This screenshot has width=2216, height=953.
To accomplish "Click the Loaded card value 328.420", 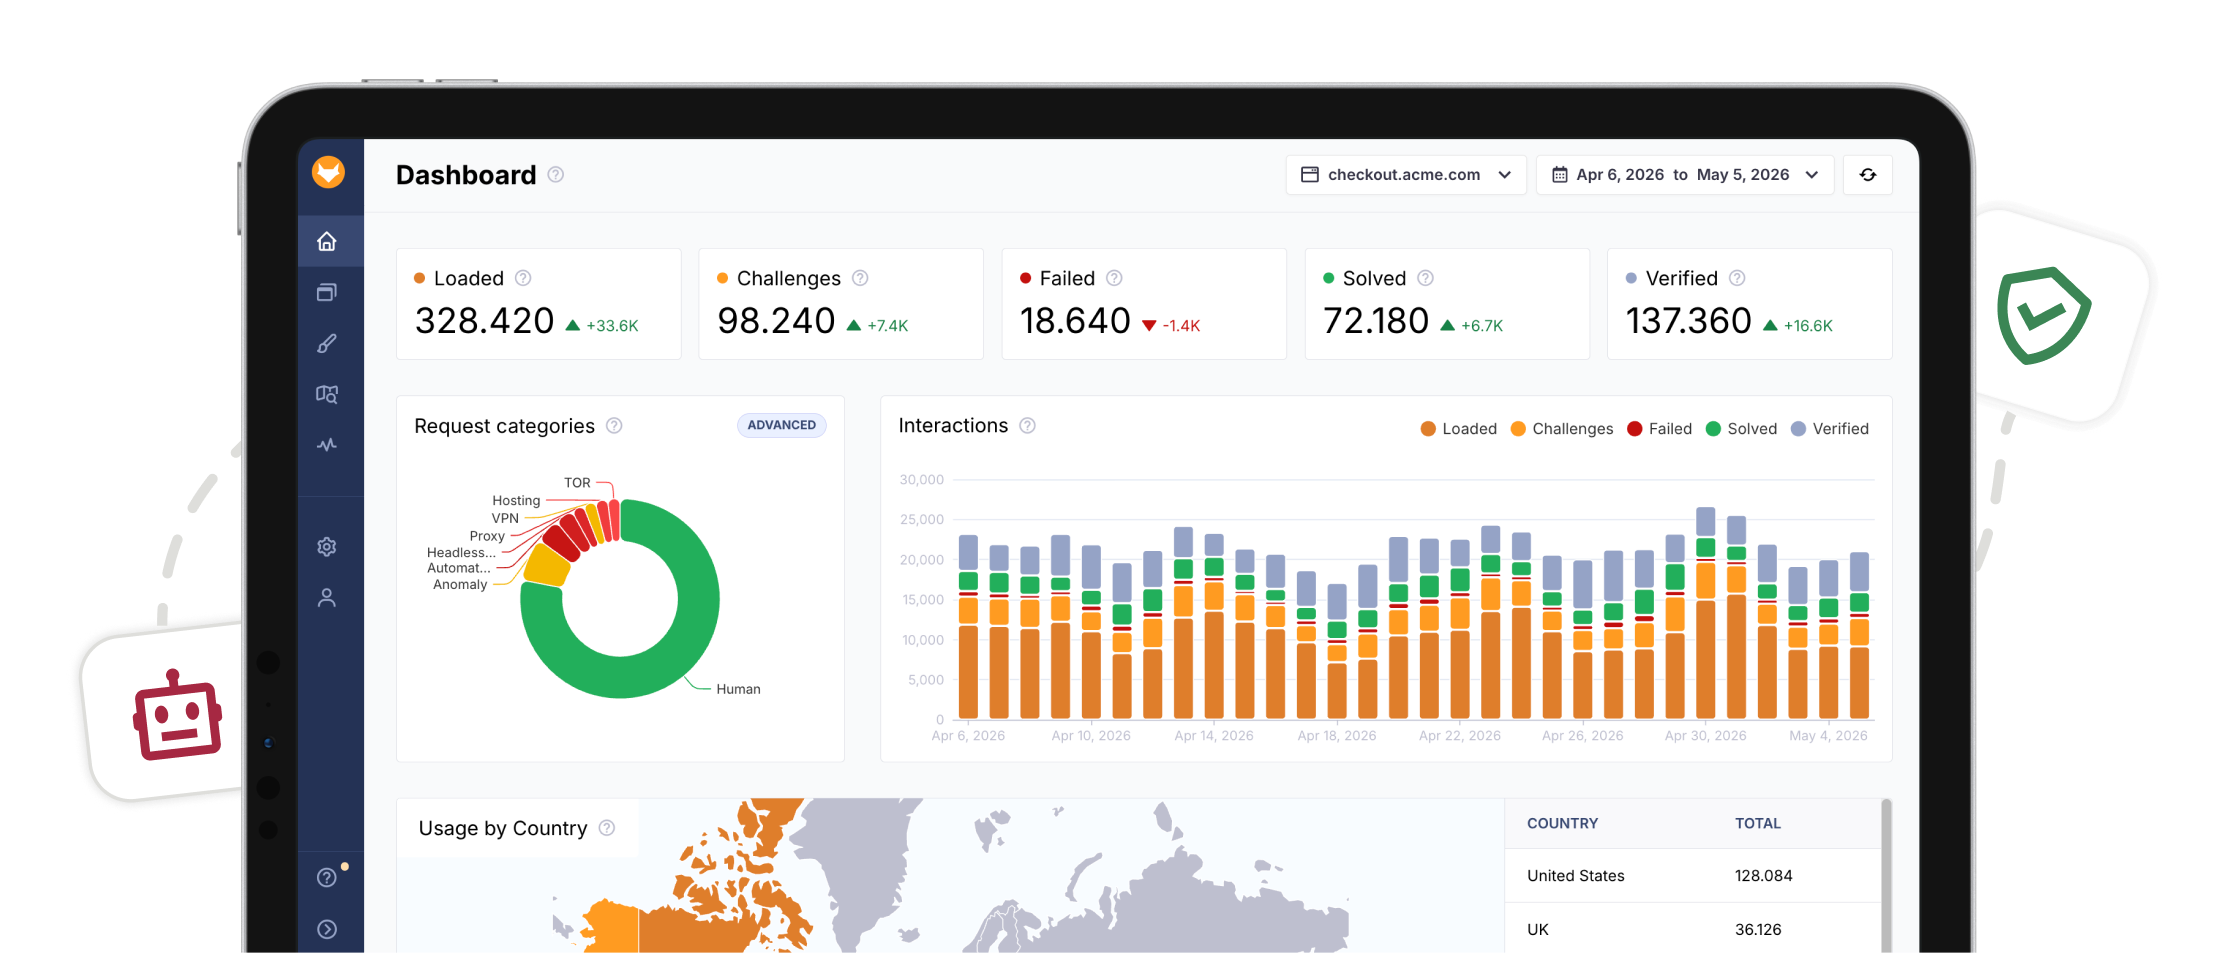I will pyautogui.click(x=484, y=321).
